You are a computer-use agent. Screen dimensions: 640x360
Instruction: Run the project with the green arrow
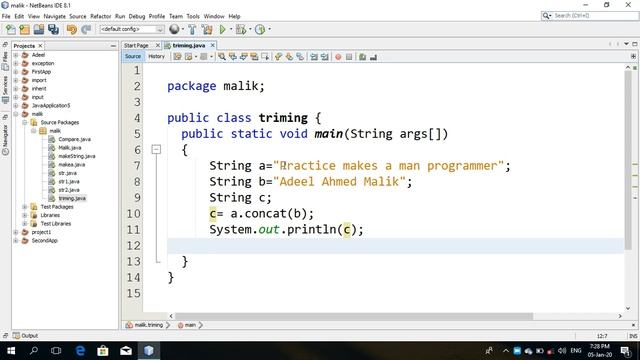[222, 29]
